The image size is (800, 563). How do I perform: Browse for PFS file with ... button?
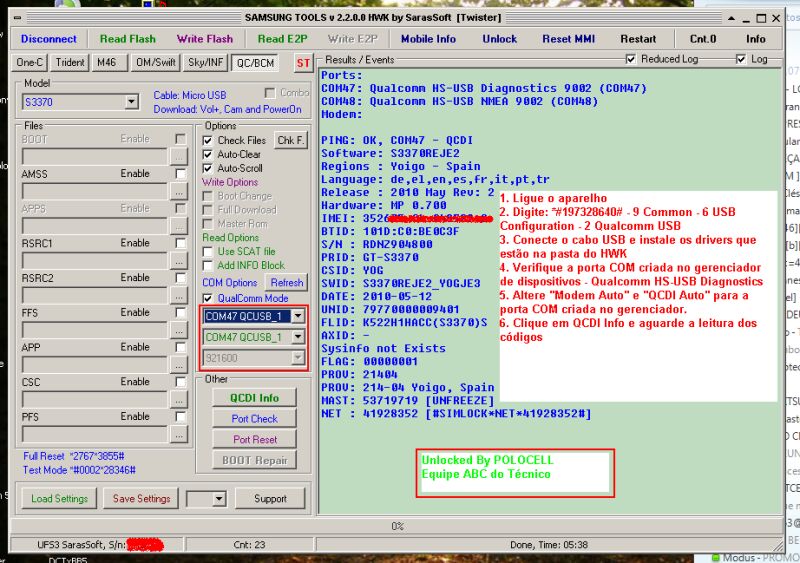pos(179,435)
